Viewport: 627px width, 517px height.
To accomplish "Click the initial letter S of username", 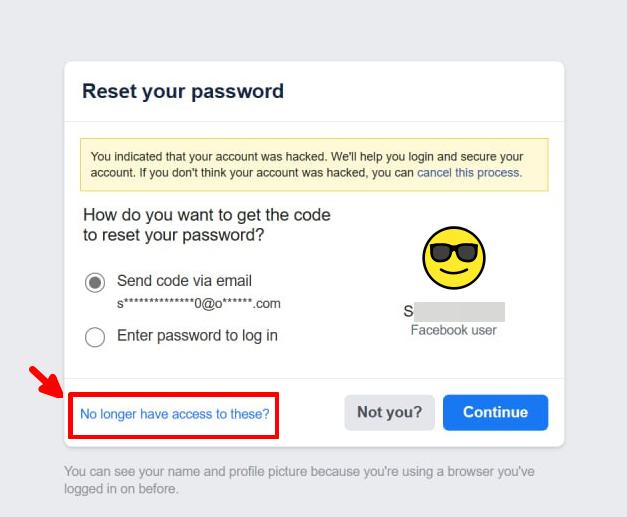I will pos(408,311).
